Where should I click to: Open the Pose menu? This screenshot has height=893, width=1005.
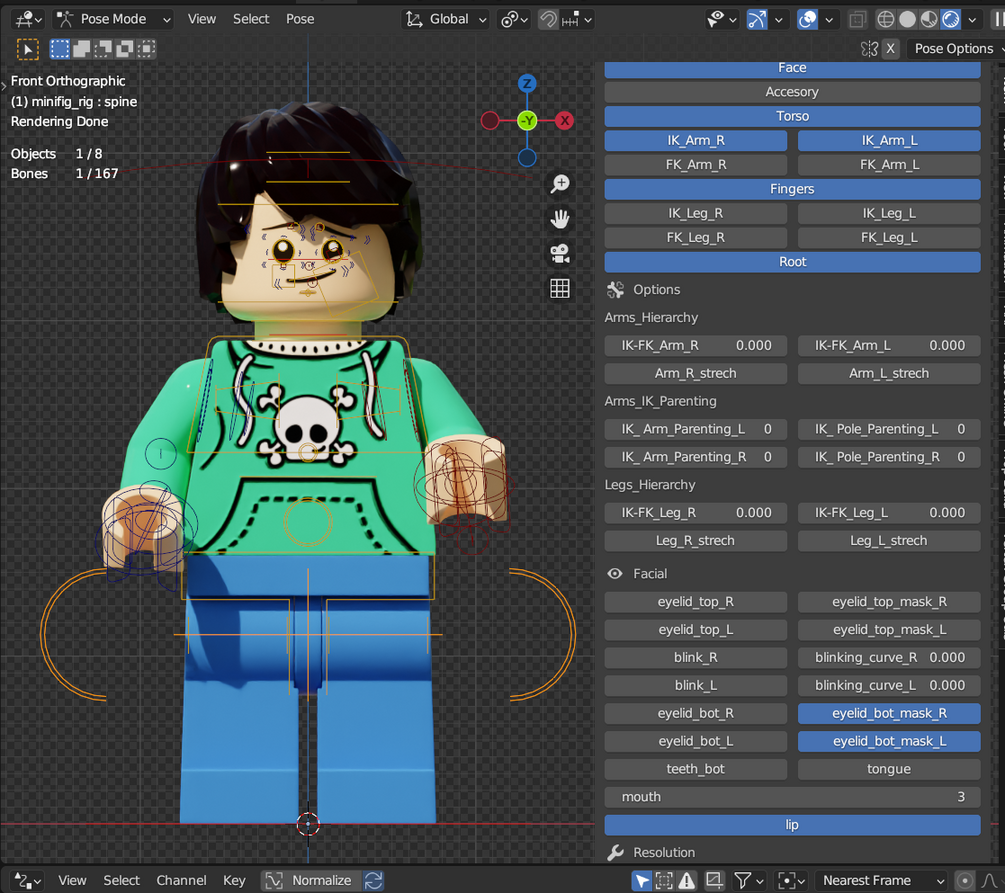(x=300, y=19)
